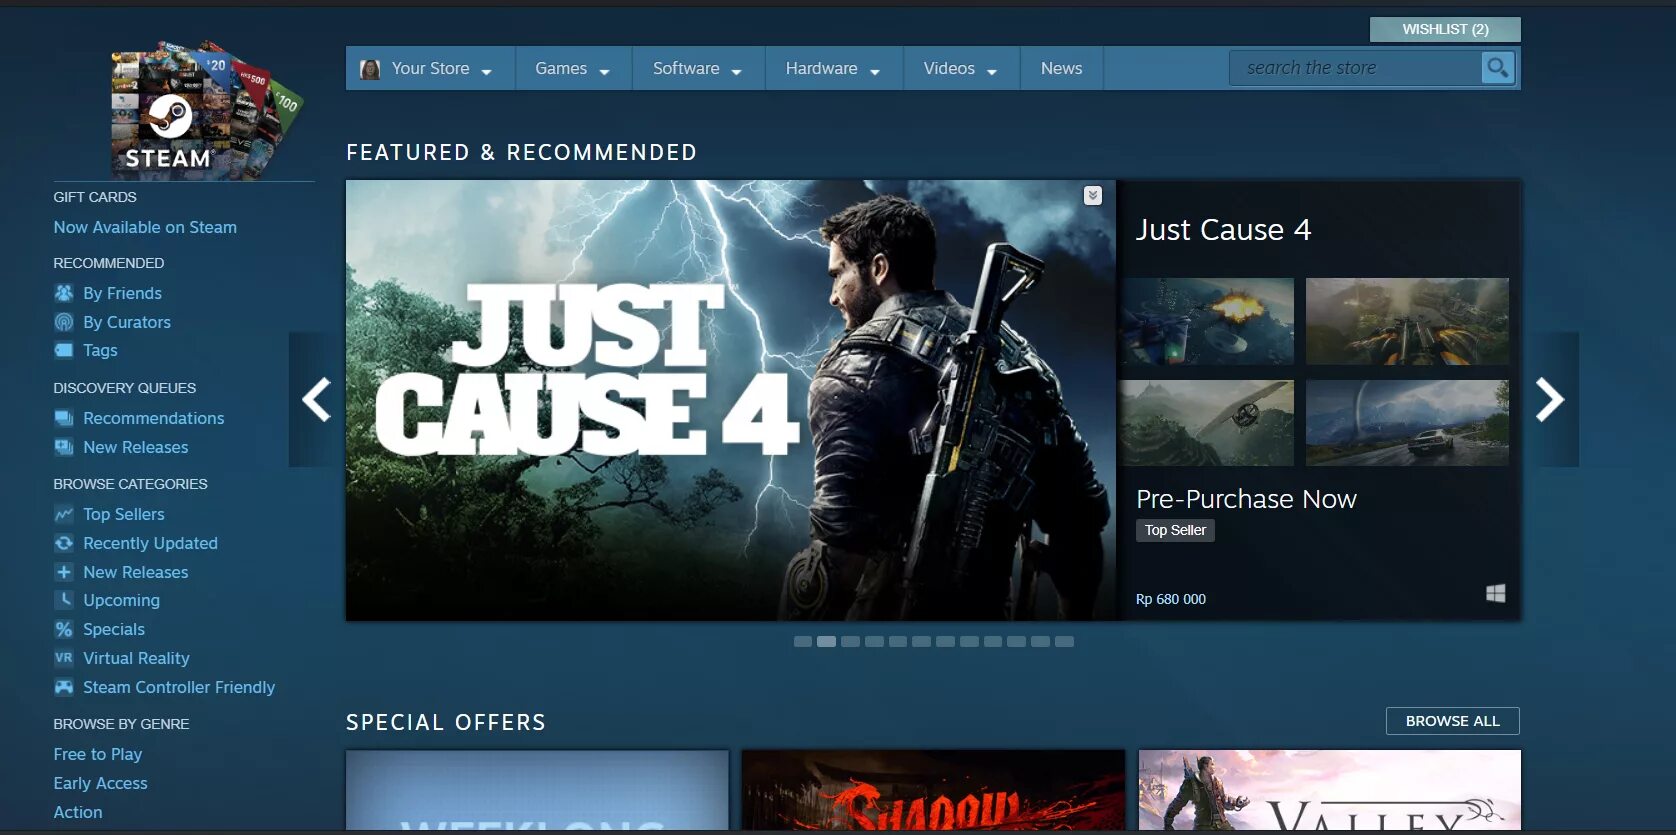Viewport: 1676px width, 835px height.
Task: Open the Valley special offer card
Action: pyautogui.click(x=1330, y=790)
